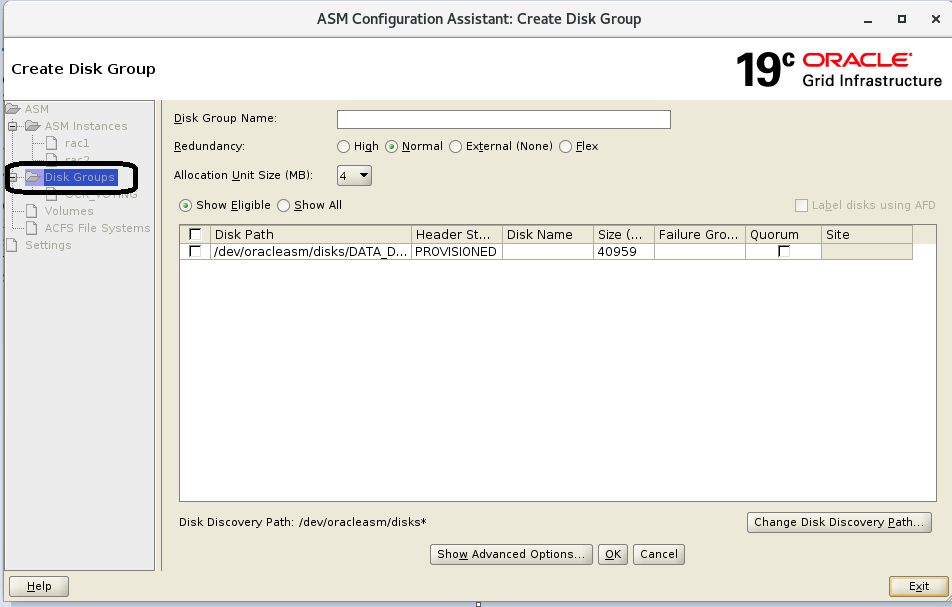Click Show Advanced Options
Screen dimensions: 952x607
(511, 554)
